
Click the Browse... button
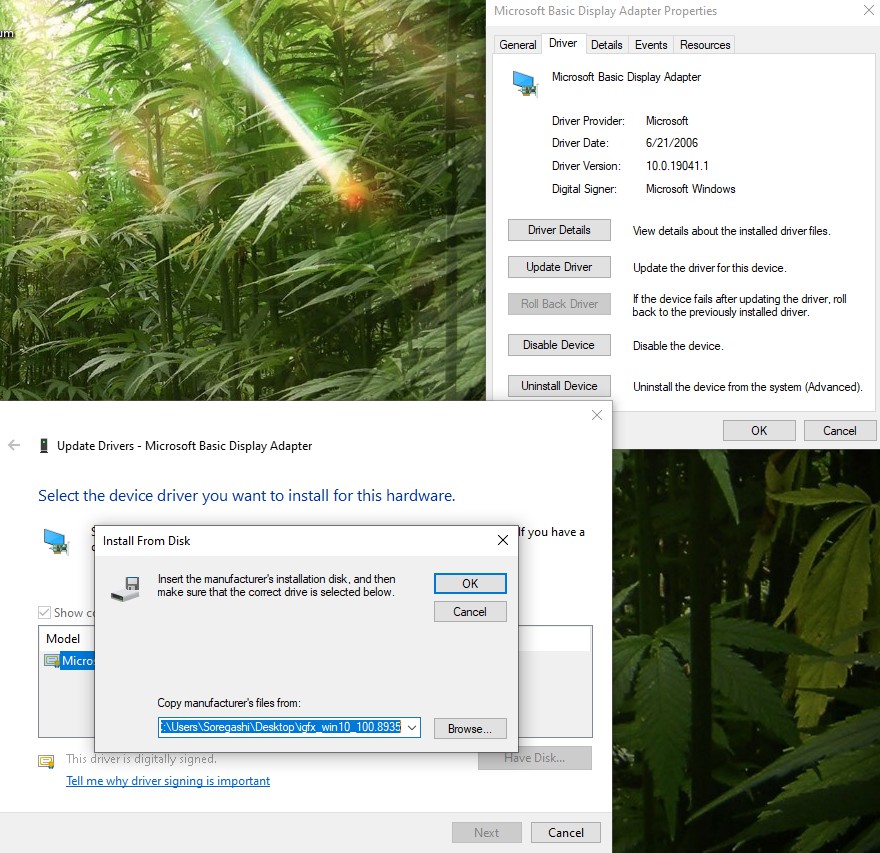click(470, 728)
